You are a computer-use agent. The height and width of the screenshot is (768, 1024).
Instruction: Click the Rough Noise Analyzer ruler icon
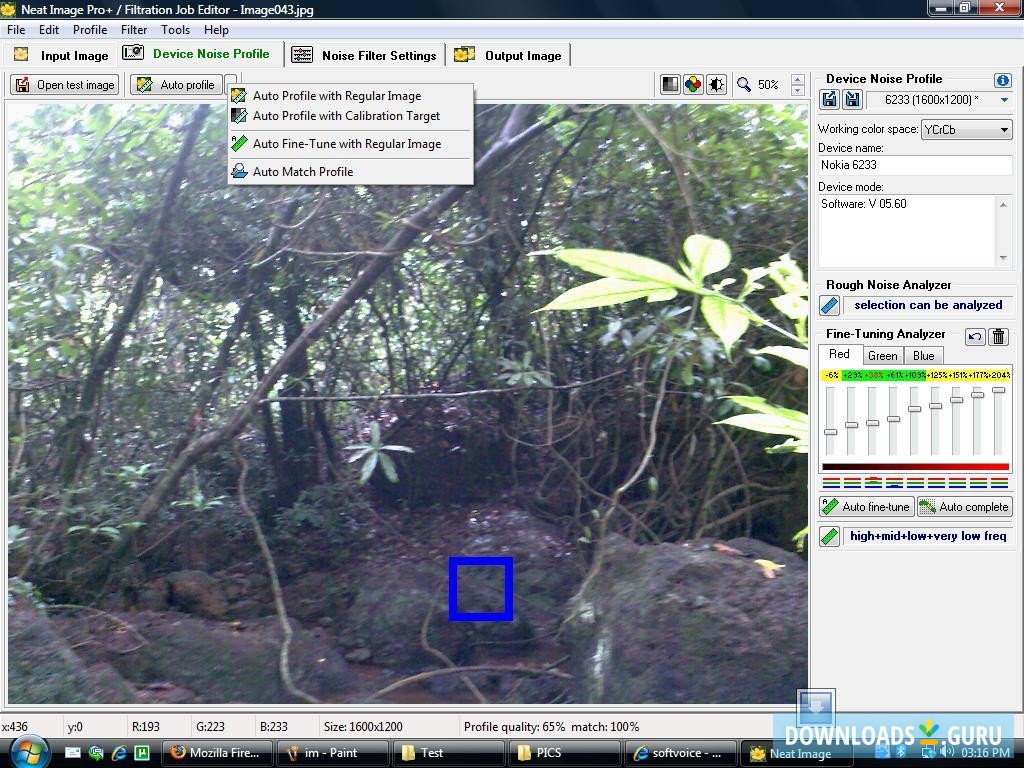(x=829, y=305)
